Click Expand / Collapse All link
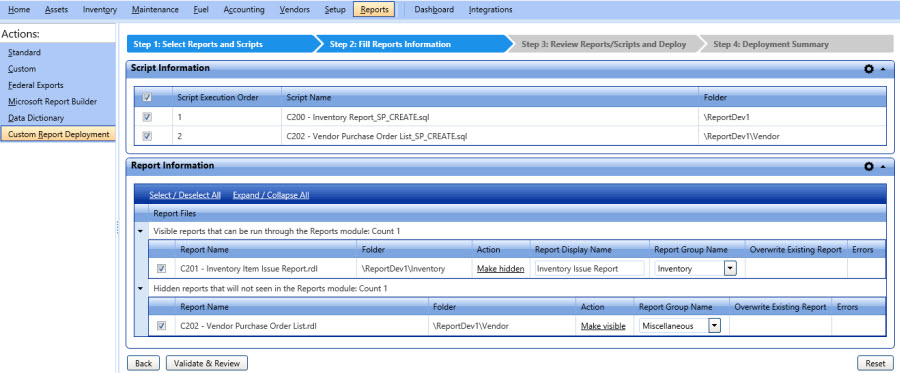This screenshot has height=373, width=900. [271, 195]
